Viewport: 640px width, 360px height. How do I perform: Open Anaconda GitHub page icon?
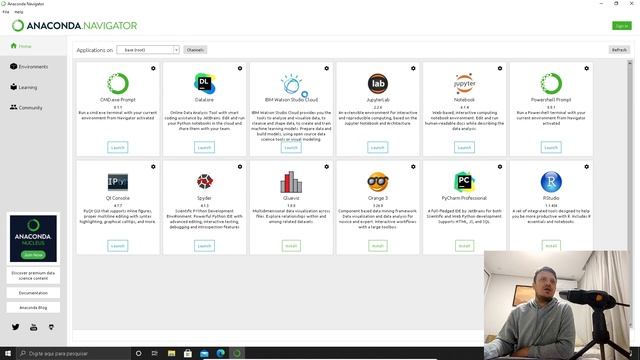point(51,327)
